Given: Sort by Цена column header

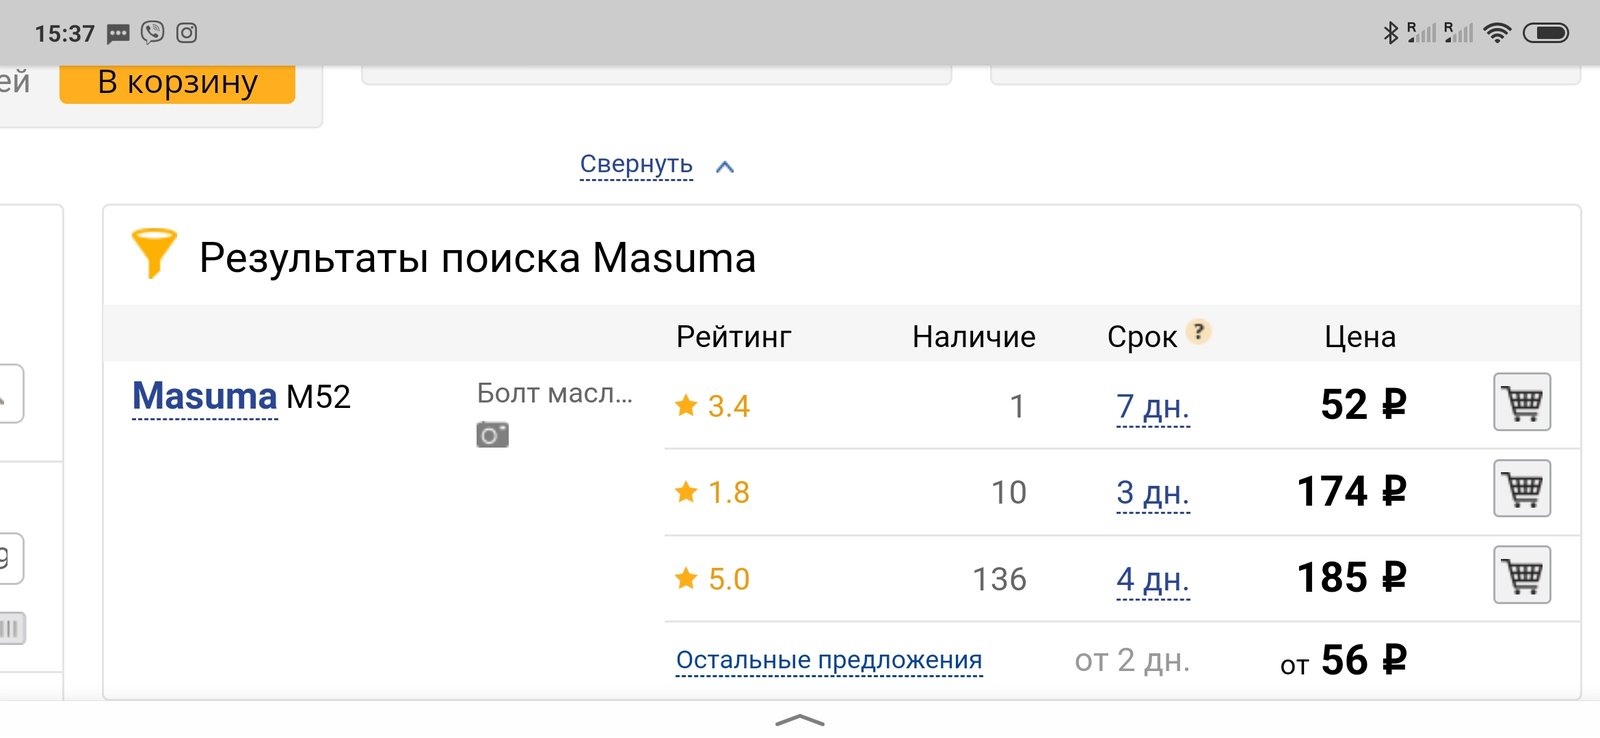Looking at the screenshot, I should [1360, 337].
